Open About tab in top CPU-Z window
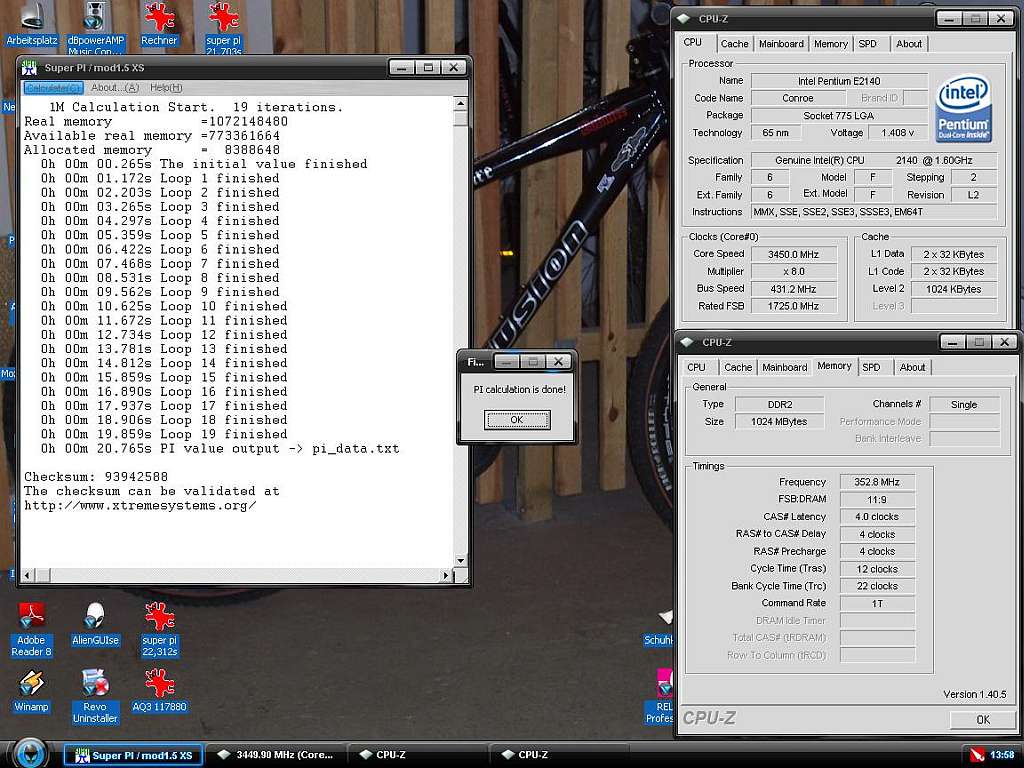This screenshot has width=1024, height=768. pyautogui.click(x=908, y=44)
